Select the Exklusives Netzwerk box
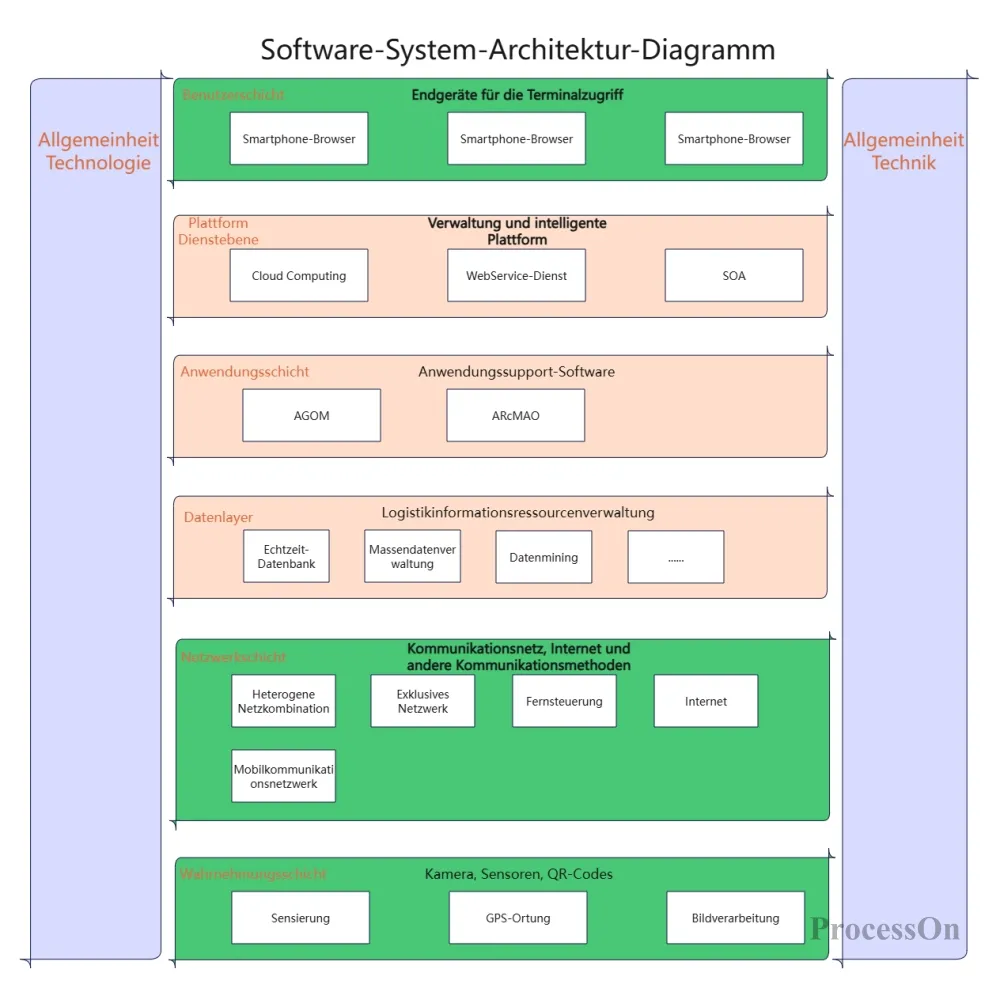This screenshot has height=988, width=1000. click(422, 701)
